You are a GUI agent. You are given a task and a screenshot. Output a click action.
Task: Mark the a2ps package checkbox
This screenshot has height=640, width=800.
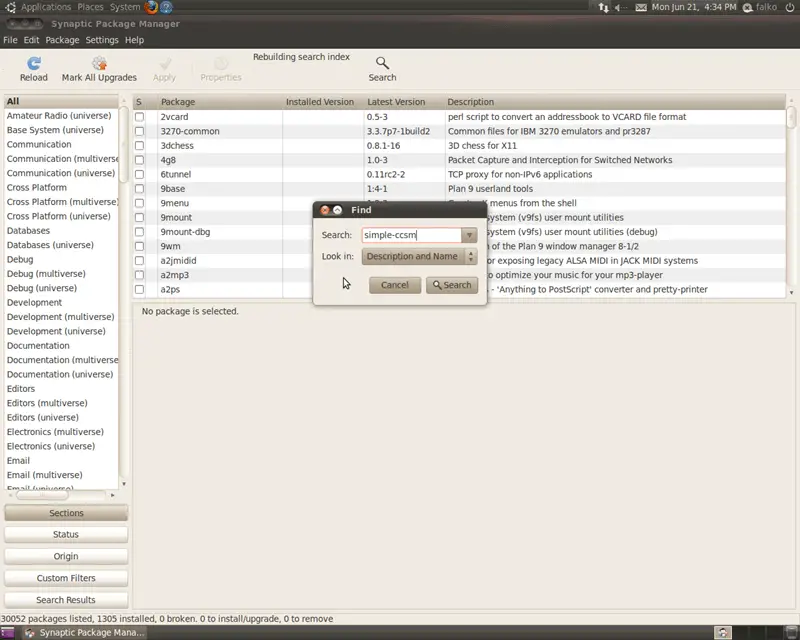139,289
